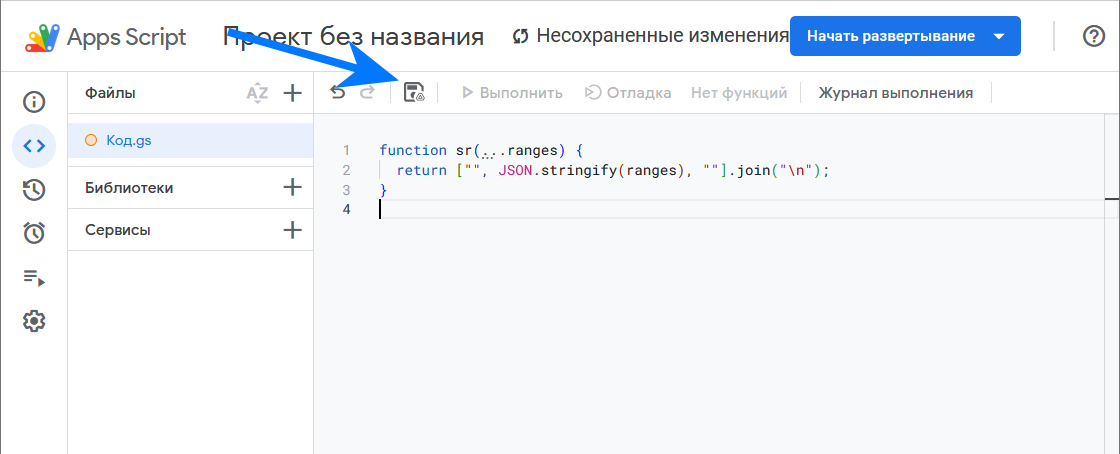Add a new file with plus icon
Viewport: 1120px width, 454px height.
click(x=292, y=93)
